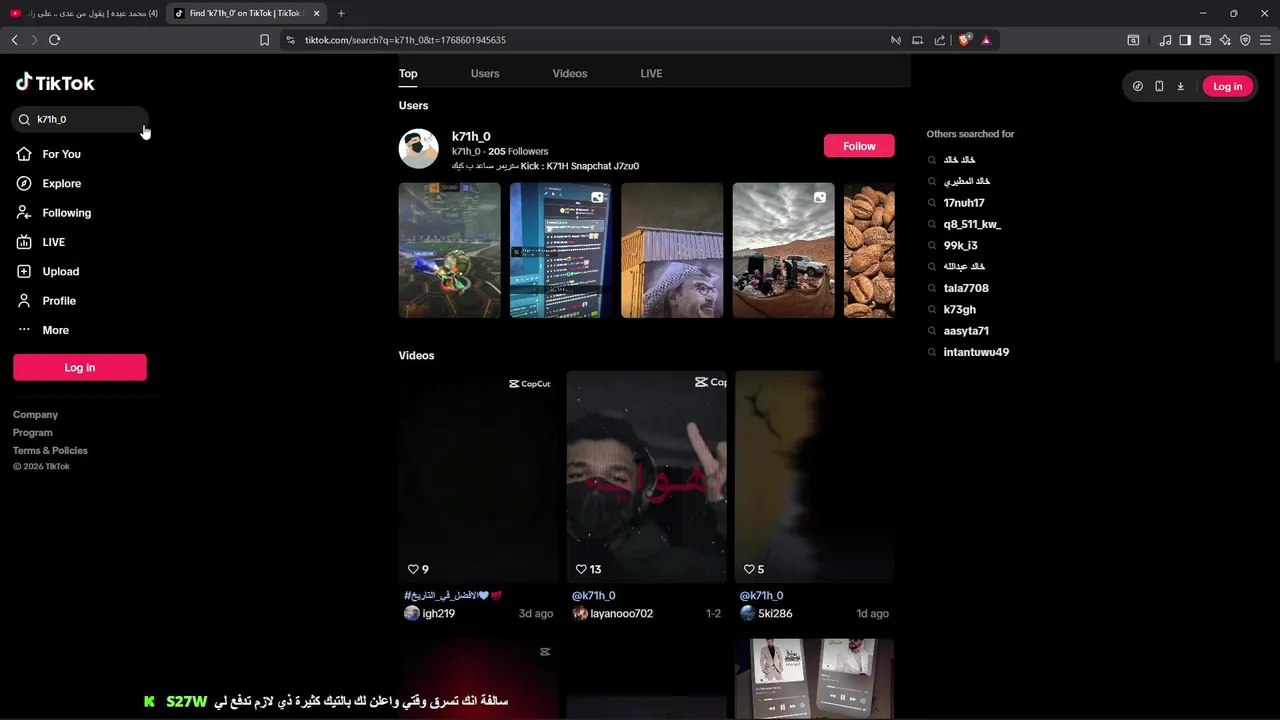Switch to the YouTube browser tab
1280x720 pixels.
[82, 13]
